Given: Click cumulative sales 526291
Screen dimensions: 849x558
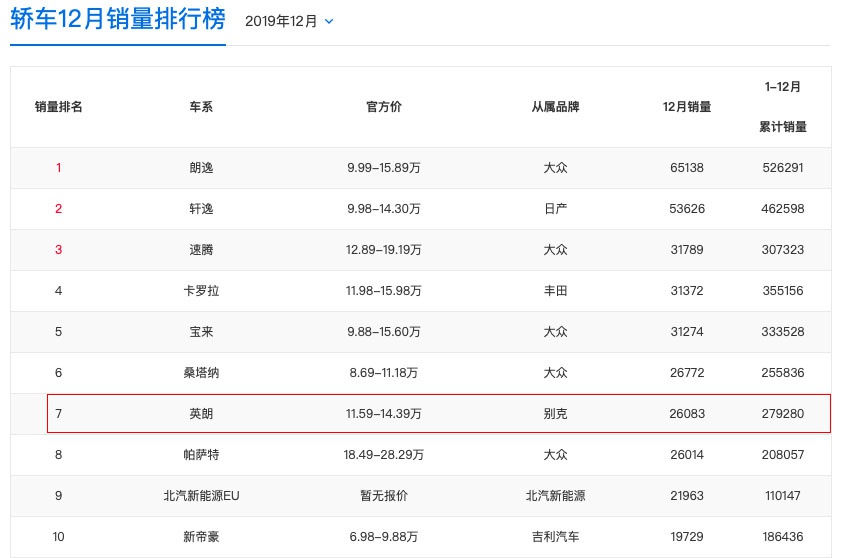Looking at the screenshot, I should (783, 168).
